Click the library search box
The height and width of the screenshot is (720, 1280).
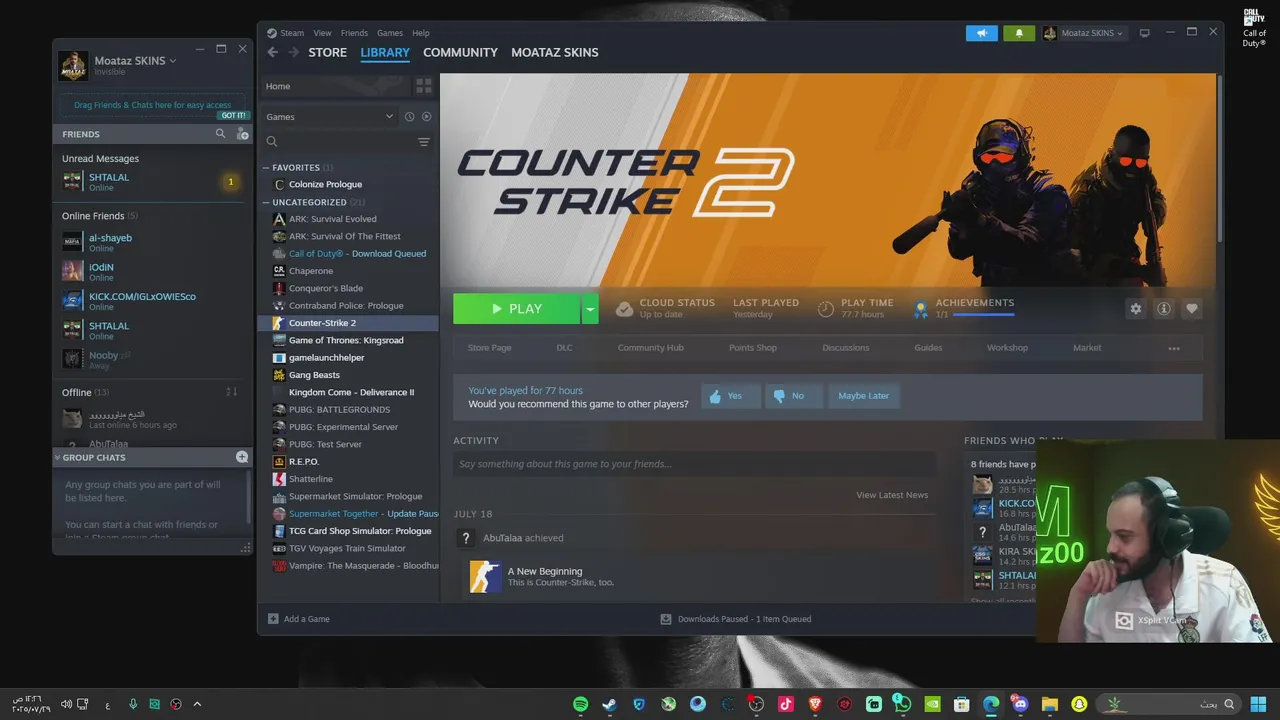point(340,142)
